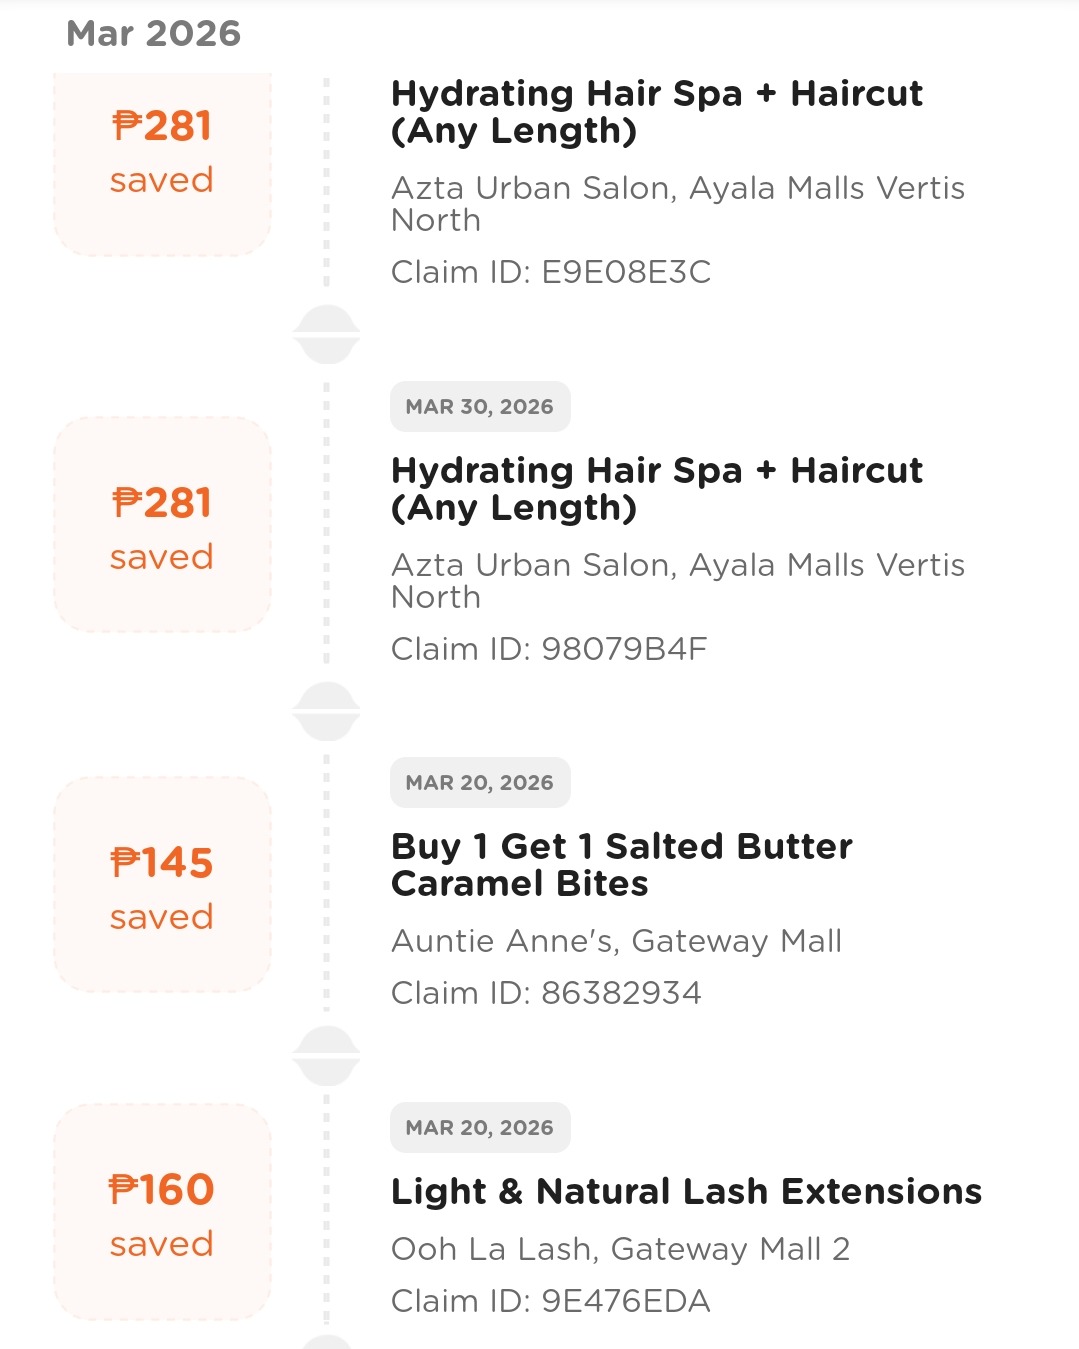Tap the ₱160 saved badge
This screenshot has height=1349, width=1079.
[x=162, y=1212]
